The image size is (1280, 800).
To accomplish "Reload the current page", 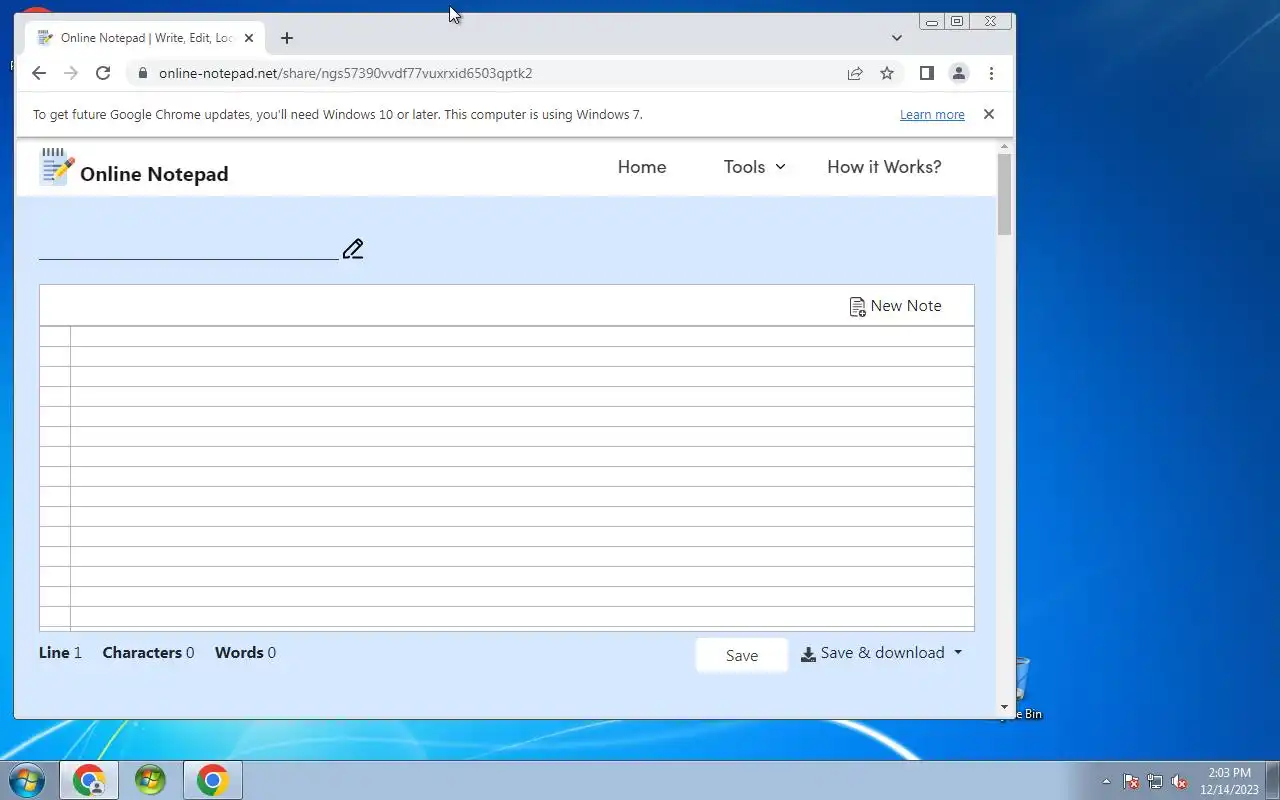I will 102,73.
